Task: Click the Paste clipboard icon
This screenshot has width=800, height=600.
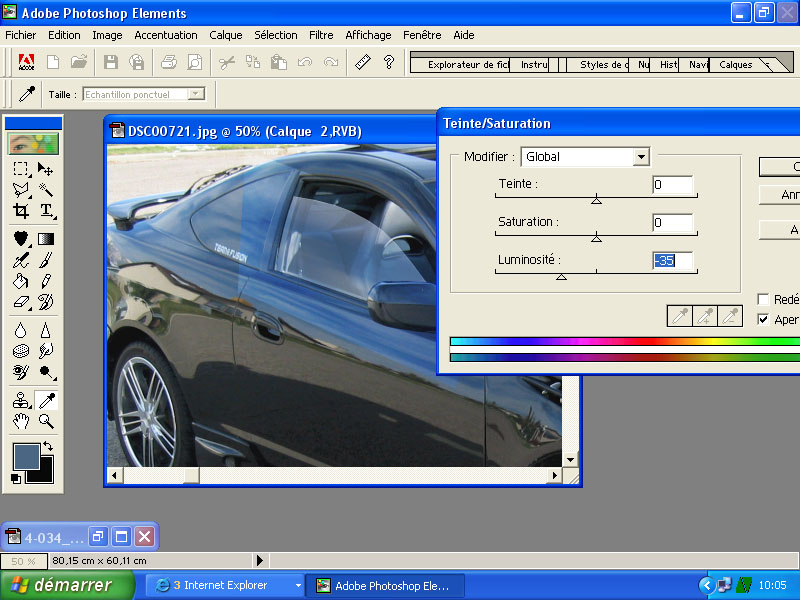Action: [x=279, y=62]
